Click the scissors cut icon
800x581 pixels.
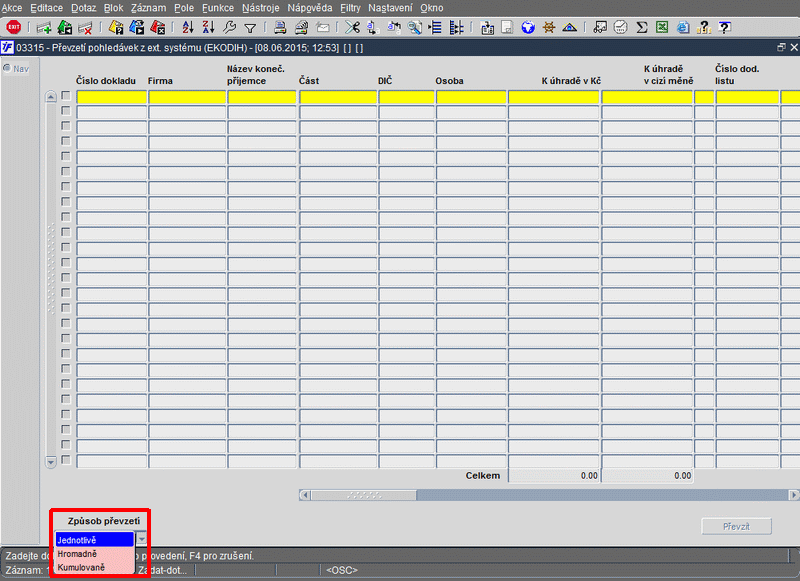[352, 28]
